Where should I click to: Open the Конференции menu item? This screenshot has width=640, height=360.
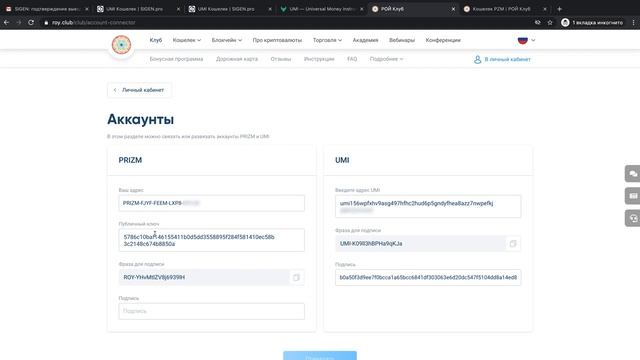pyautogui.click(x=443, y=40)
